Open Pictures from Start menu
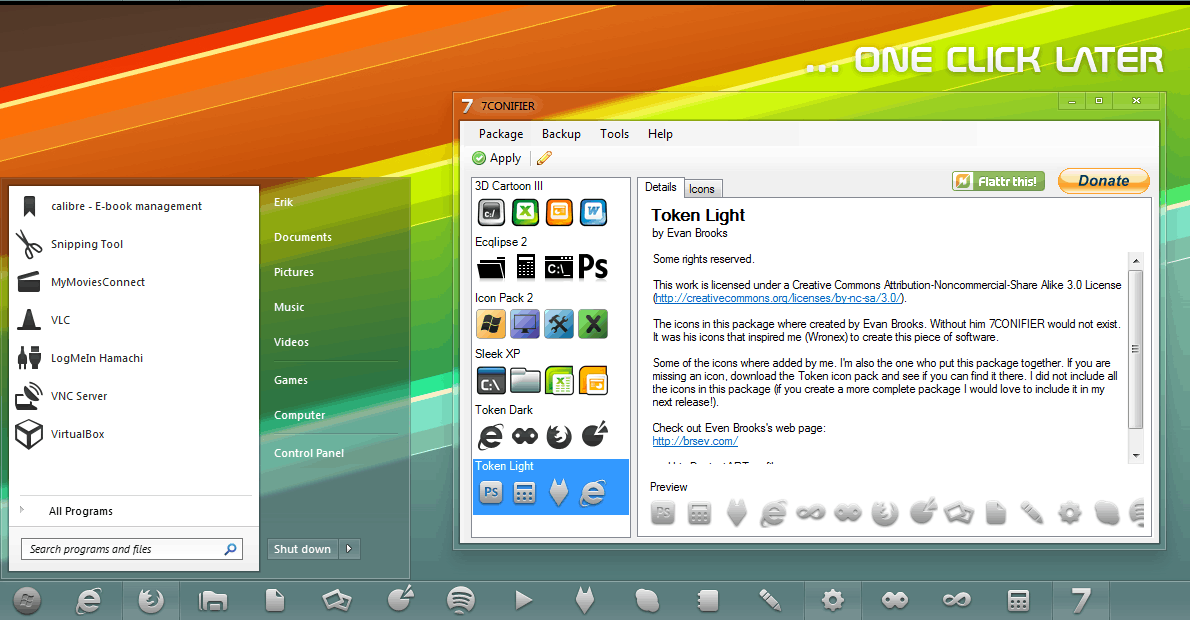Image resolution: width=1190 pixels, height=620 pixels. [x=294, y=272]
